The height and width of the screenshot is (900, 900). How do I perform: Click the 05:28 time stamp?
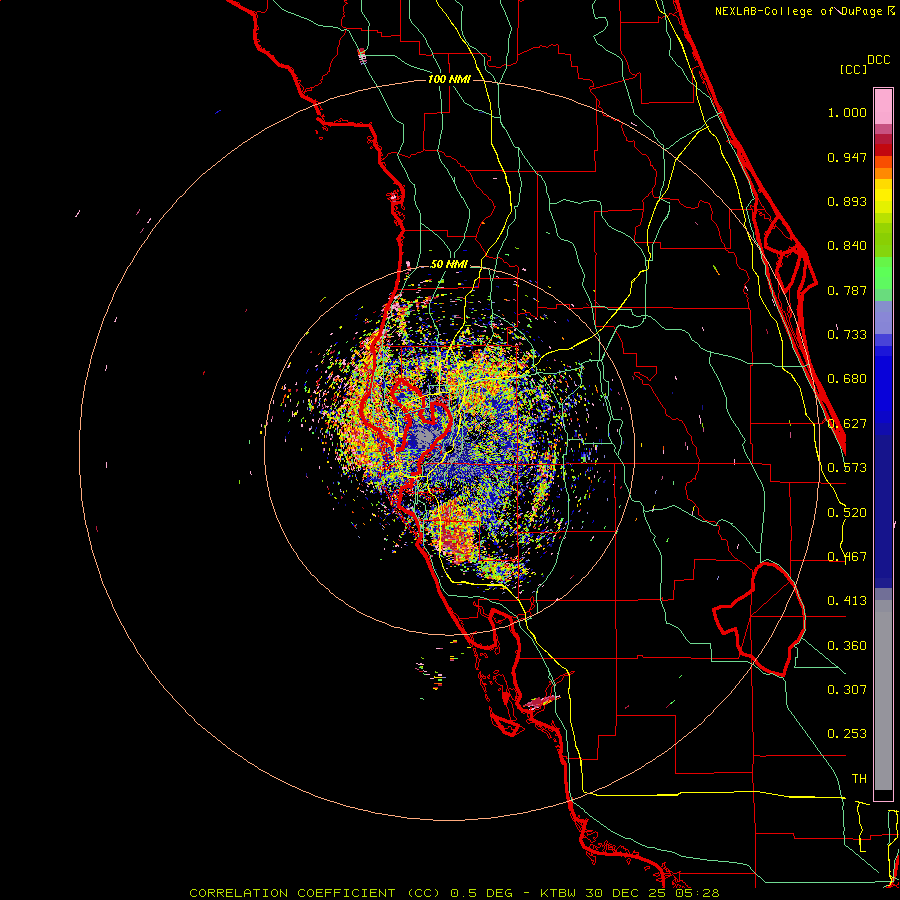(698, 893)
